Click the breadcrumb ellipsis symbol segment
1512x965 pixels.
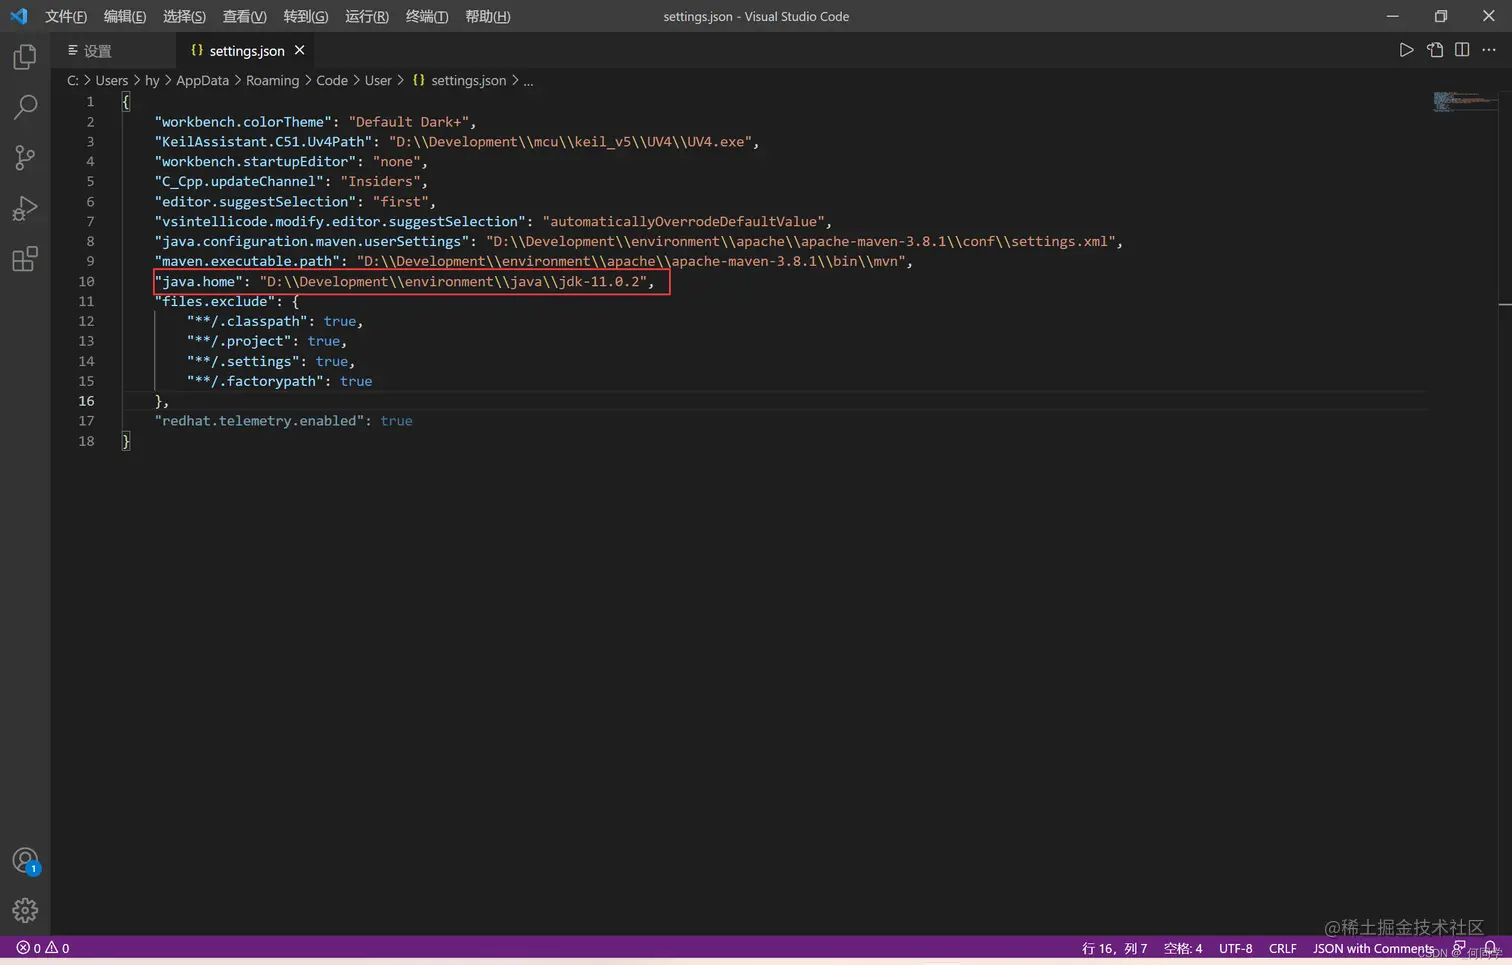(x=528, y=81)
